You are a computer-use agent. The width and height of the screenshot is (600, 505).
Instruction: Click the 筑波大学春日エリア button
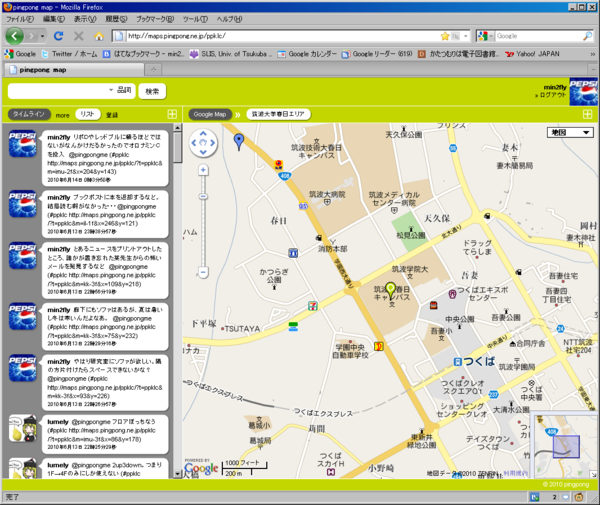(278, 114)
